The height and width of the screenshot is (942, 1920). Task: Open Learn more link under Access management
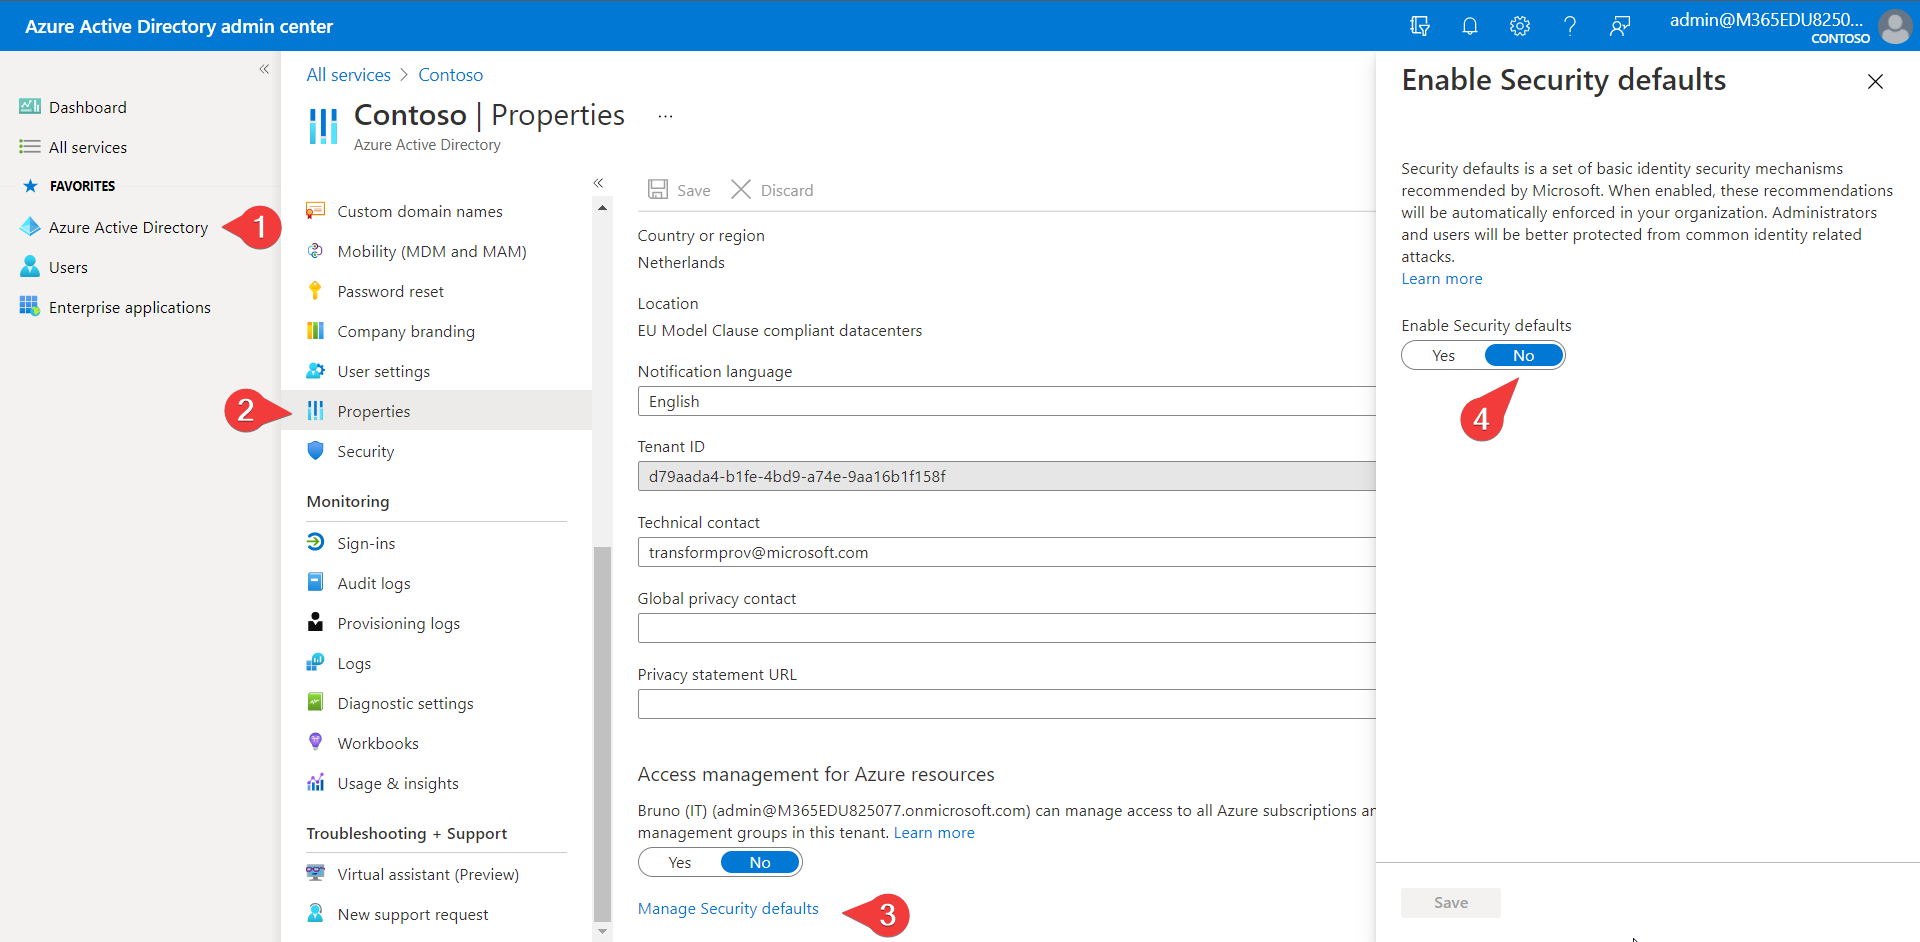coord(934,833)
